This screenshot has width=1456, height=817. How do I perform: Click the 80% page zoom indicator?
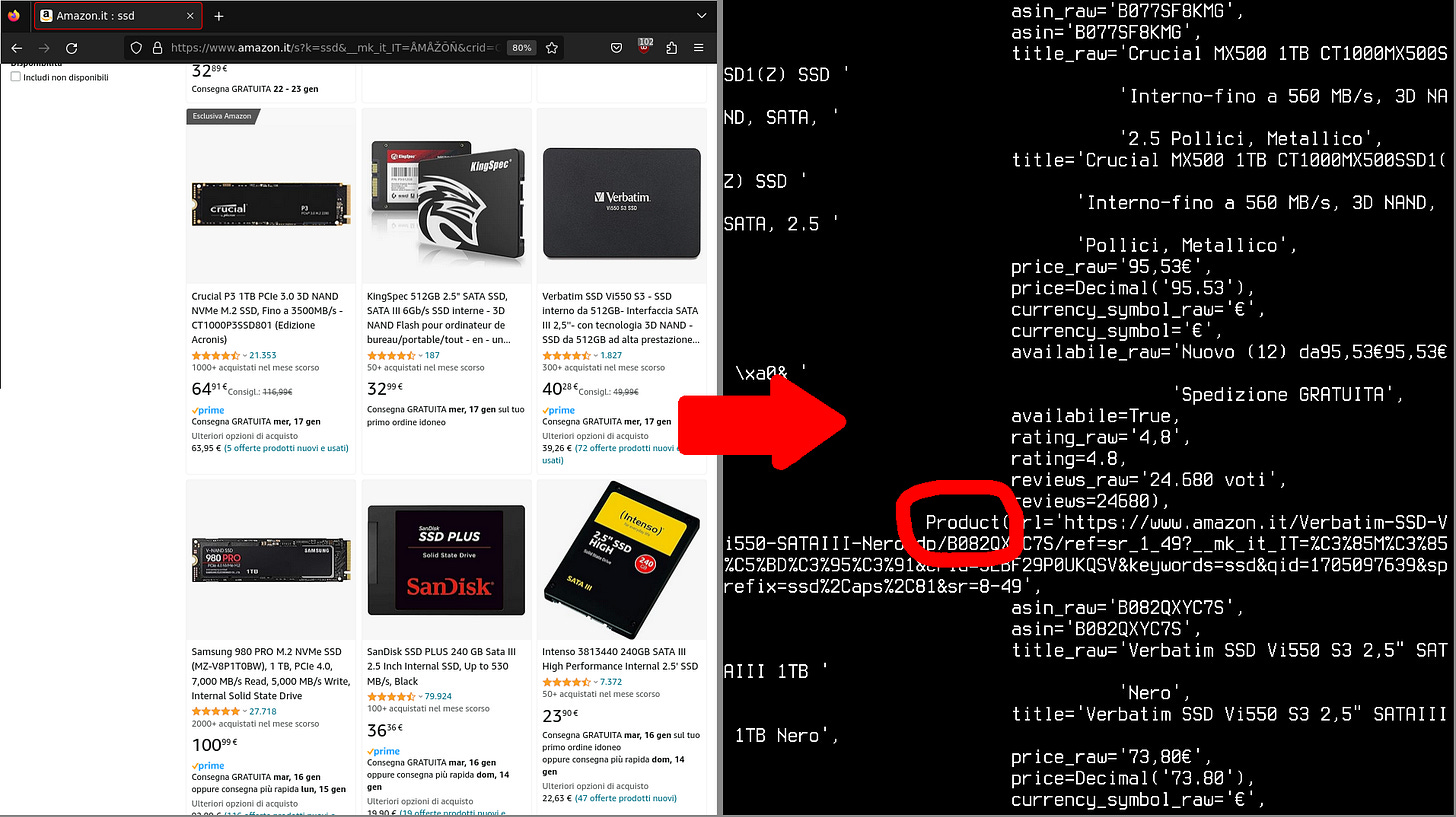coord(521,47)
